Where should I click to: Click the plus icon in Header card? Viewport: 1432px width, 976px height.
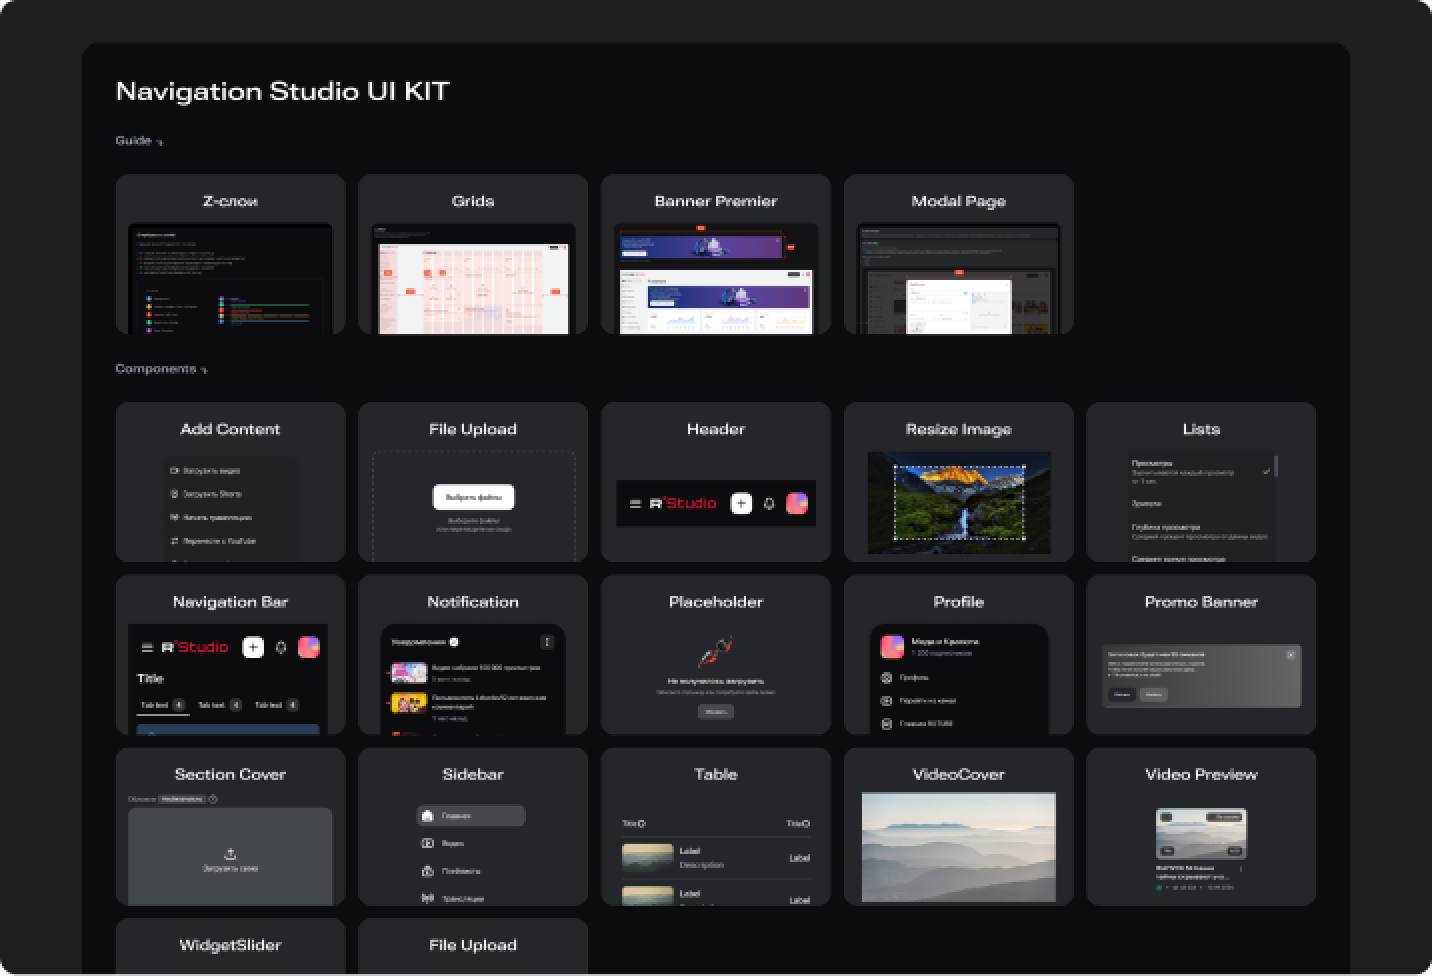pyautogui.click(x=741, y=504)
